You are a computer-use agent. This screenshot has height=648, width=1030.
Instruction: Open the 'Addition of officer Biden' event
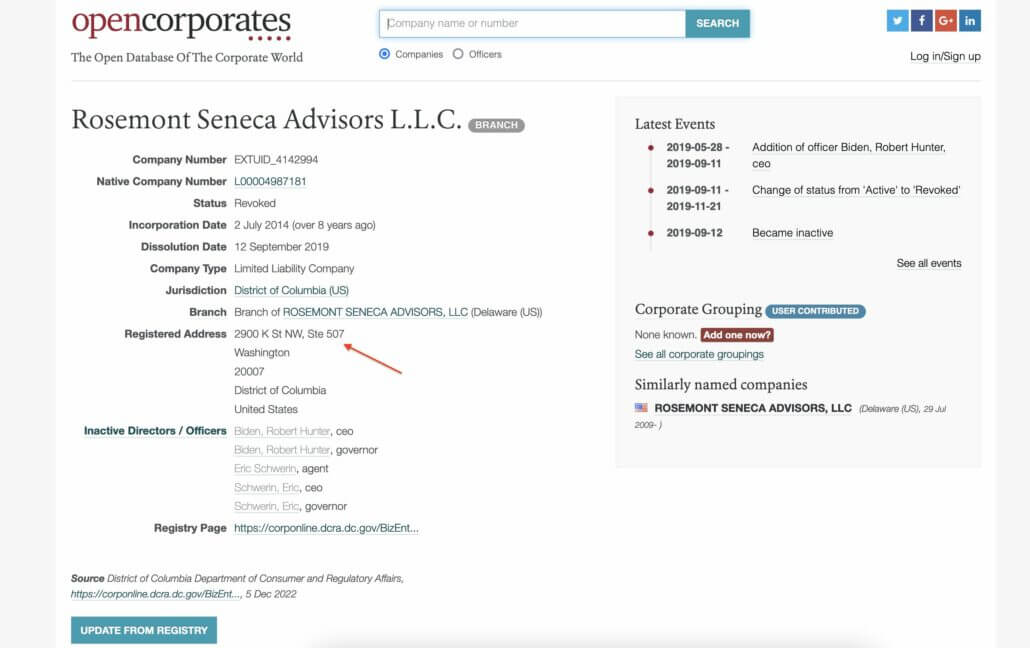click(849, 156)
